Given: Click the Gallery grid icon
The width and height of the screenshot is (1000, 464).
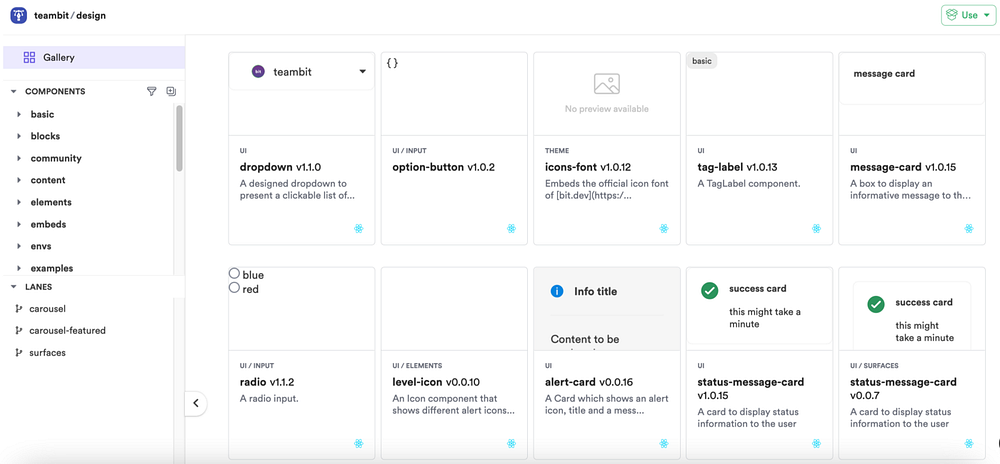Looking at the screenshot, I should (29, 58).
